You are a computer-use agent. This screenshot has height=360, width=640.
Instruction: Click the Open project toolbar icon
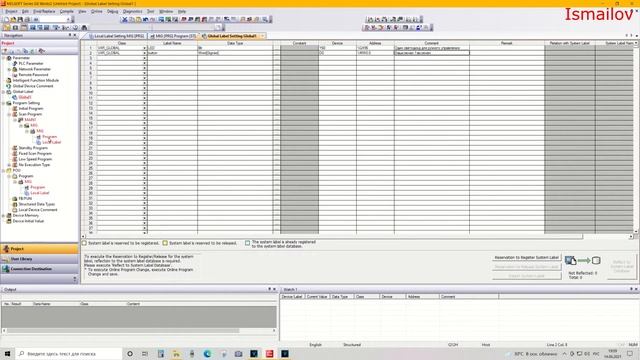point(13,19)
